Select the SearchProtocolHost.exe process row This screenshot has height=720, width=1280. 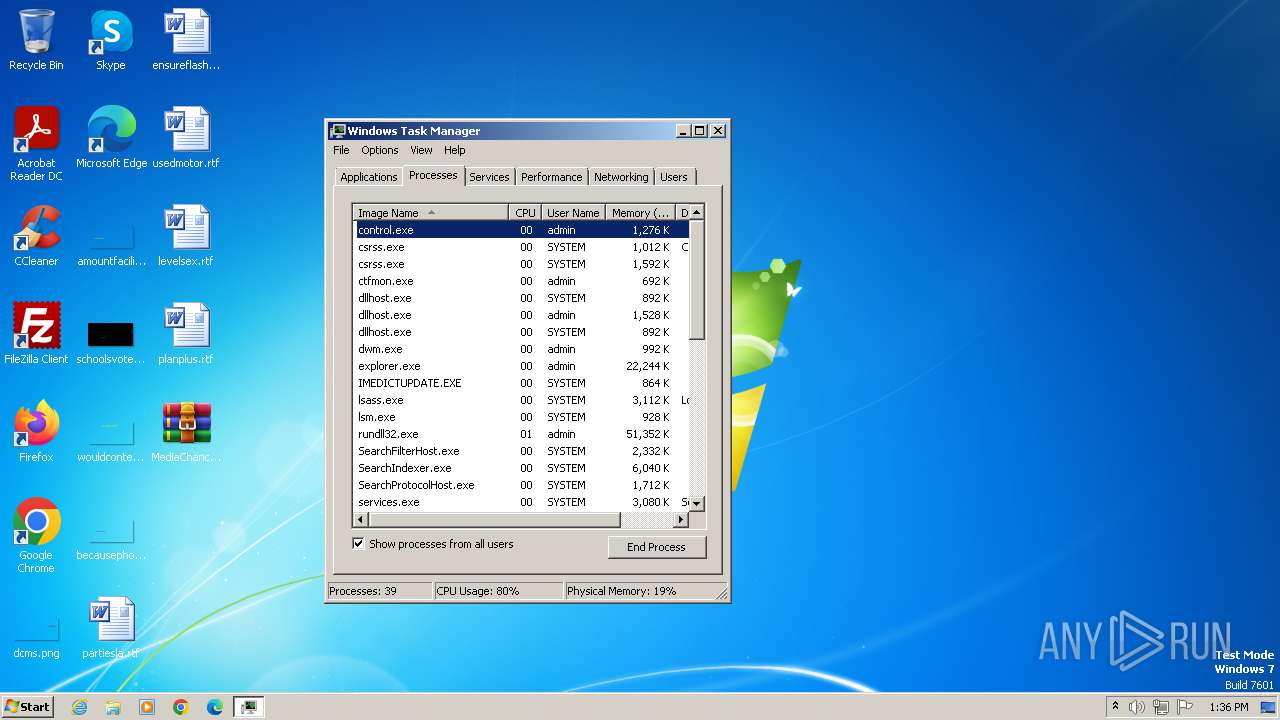point(521,485)
